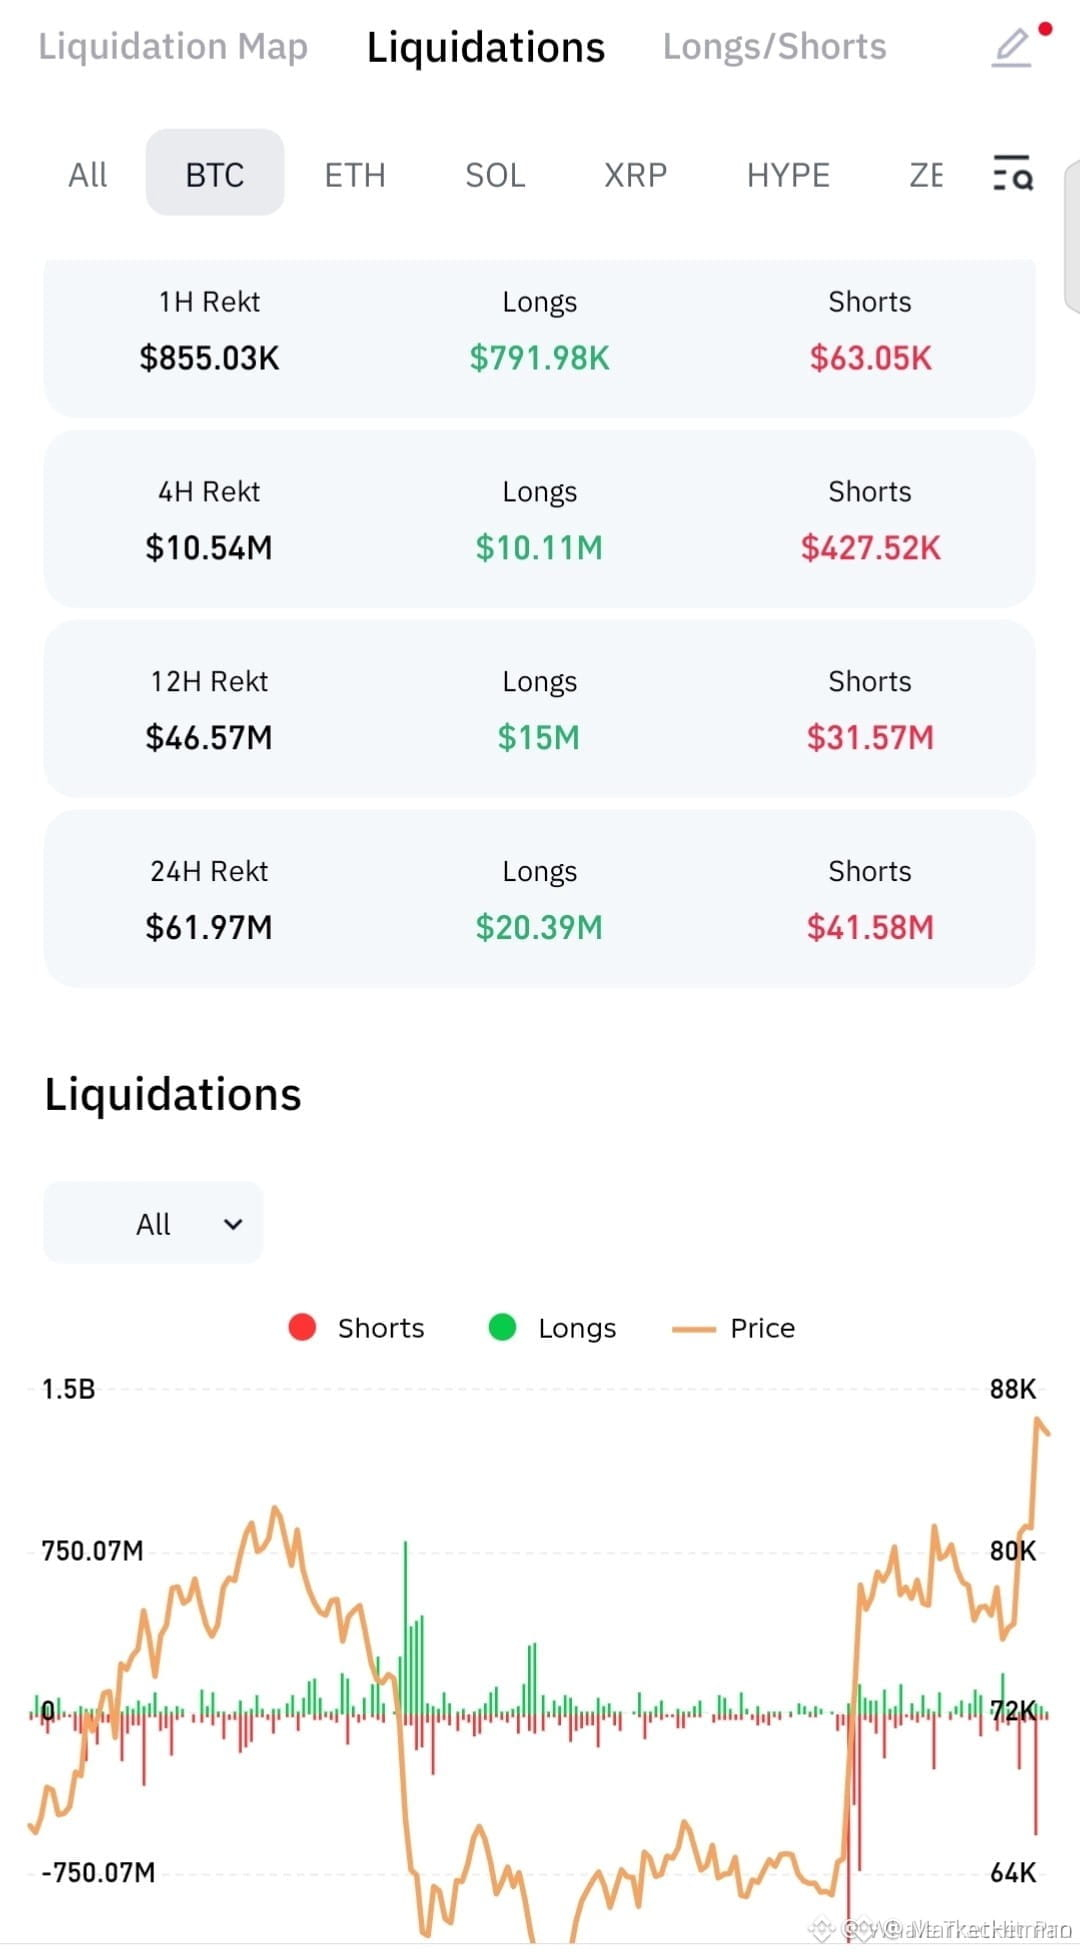Select the All coins filter

[x=88, y=174]
